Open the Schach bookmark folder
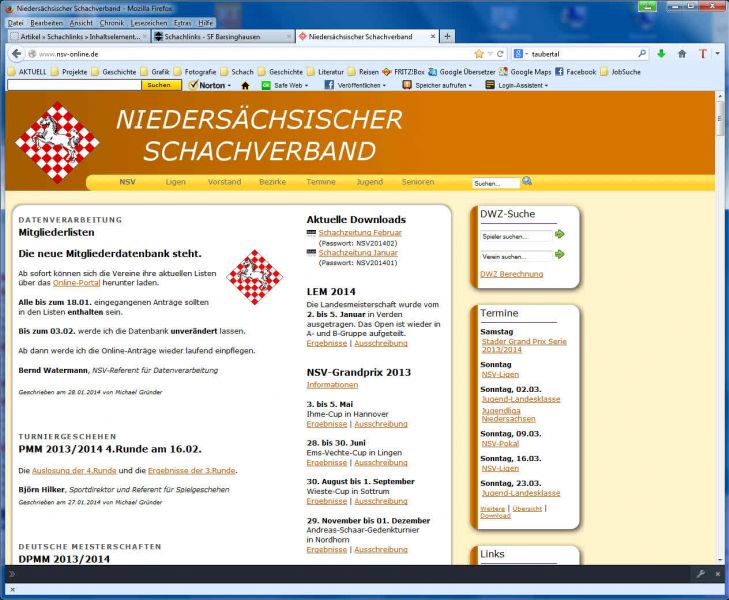 coord(237,72)
